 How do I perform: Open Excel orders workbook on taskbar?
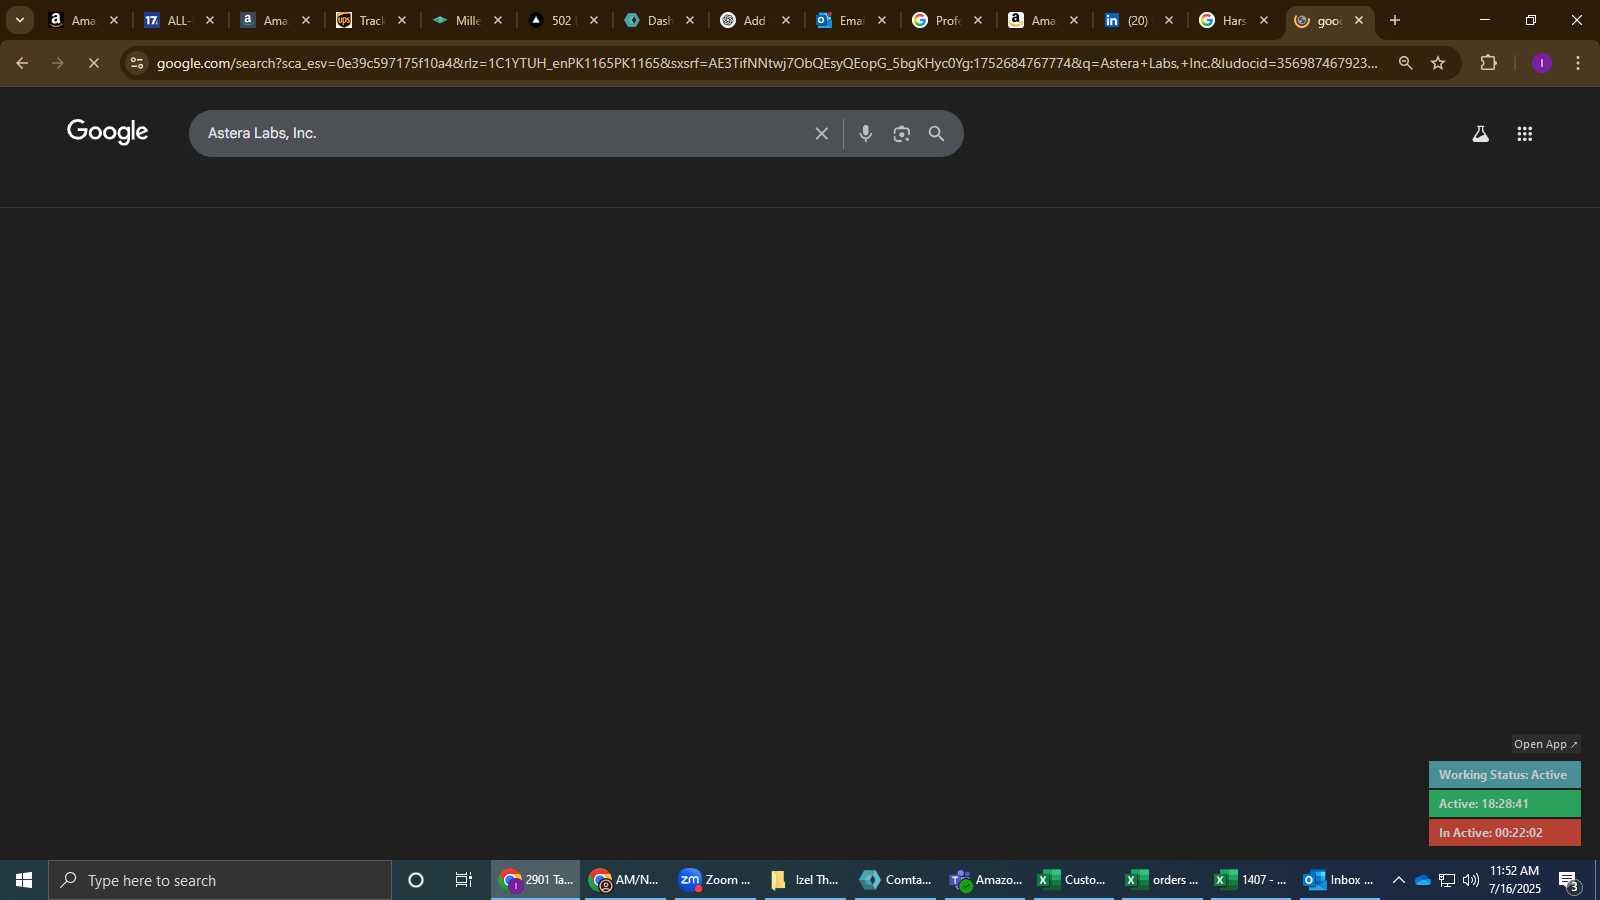(1162, 880)
